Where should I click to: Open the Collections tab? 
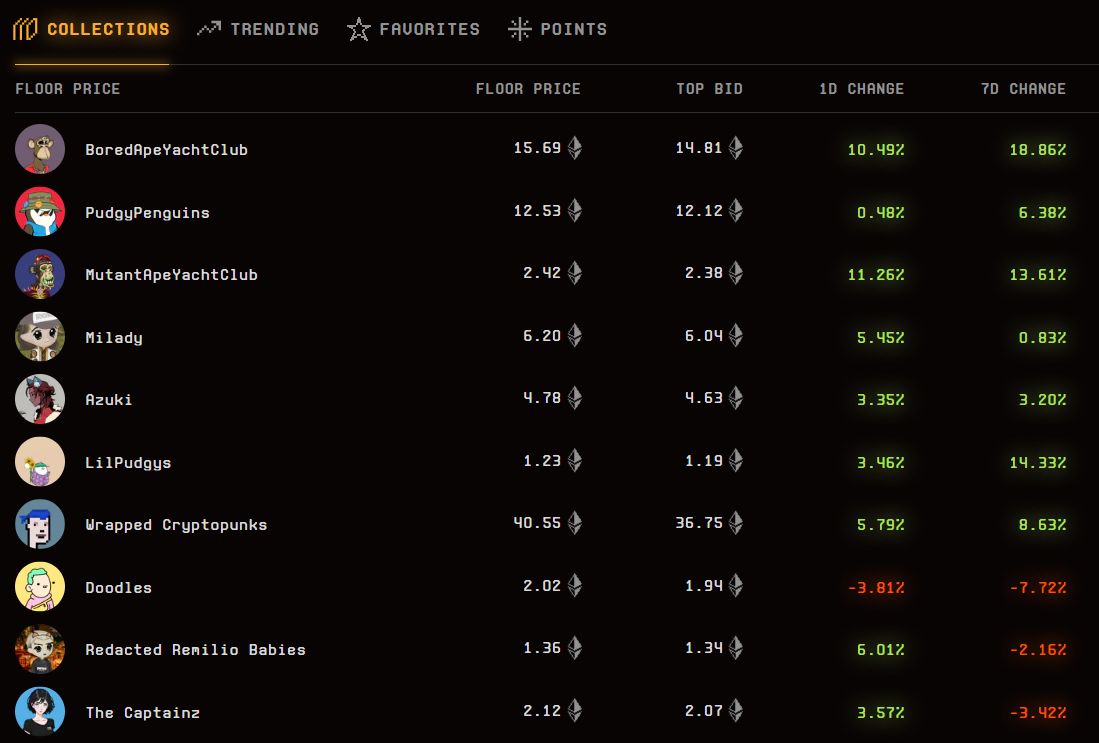pos(91,29)
